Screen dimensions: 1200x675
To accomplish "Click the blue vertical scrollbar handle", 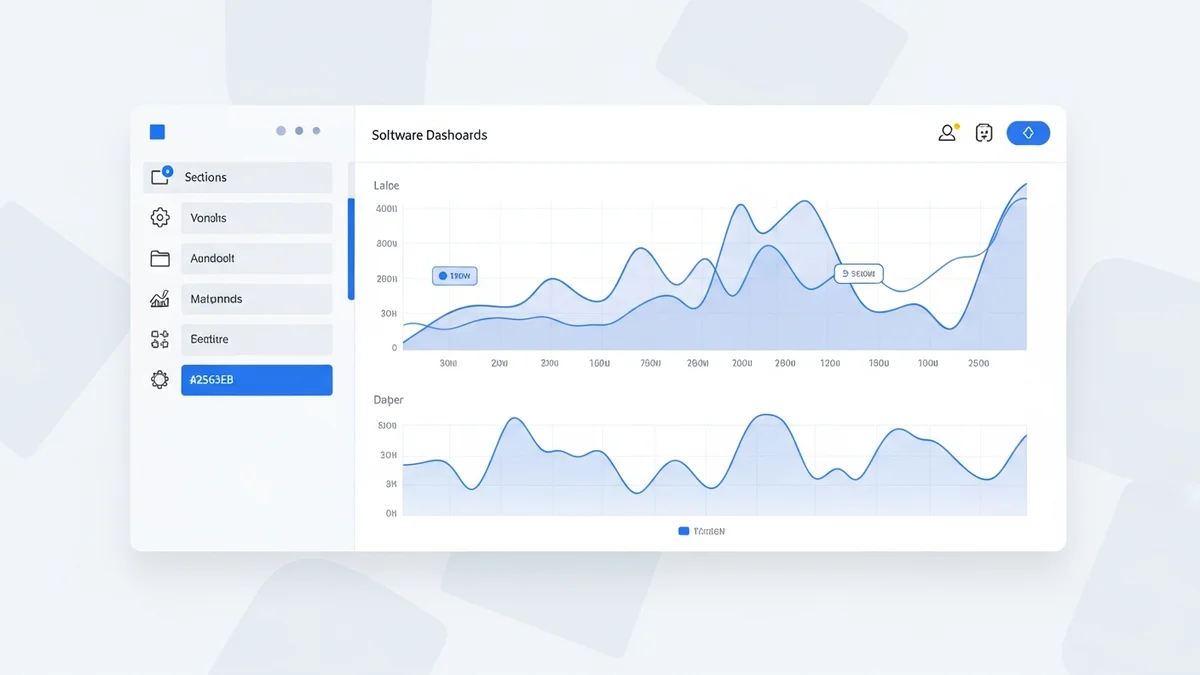I will tap(351, 249).
